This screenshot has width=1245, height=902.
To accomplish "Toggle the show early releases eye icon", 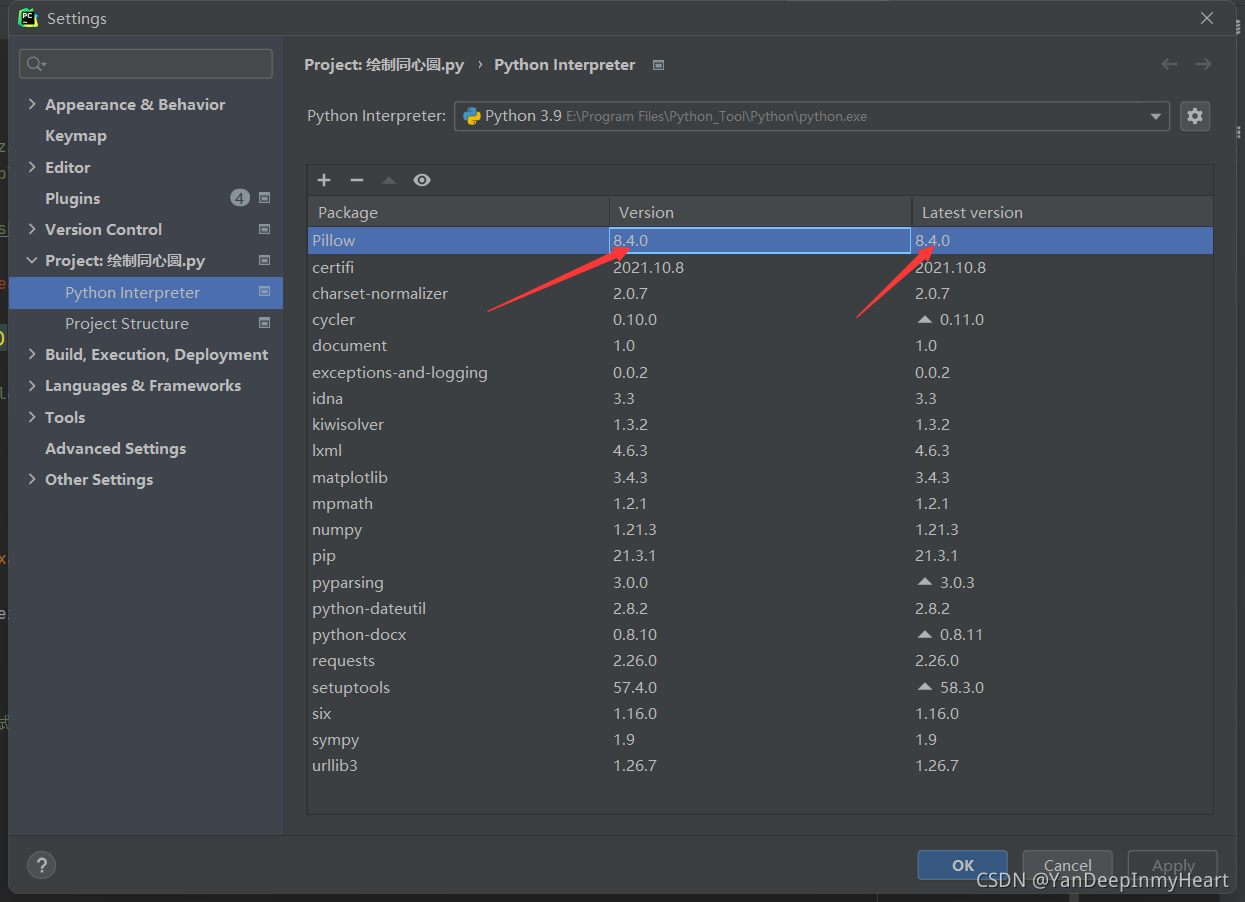I will 422,180.
